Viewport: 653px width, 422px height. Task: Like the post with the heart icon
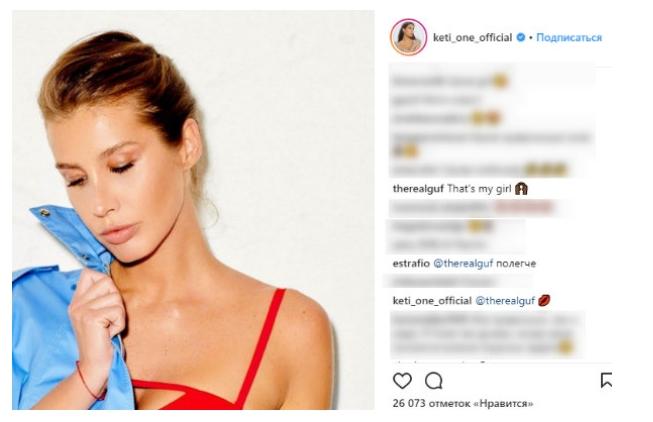click(402, 381)
